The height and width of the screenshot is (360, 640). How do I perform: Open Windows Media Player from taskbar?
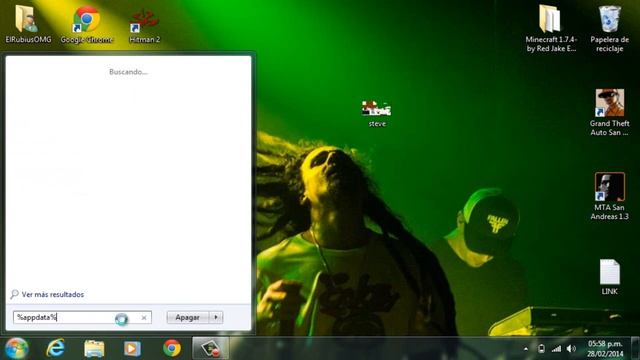click(x=132, y=349)
